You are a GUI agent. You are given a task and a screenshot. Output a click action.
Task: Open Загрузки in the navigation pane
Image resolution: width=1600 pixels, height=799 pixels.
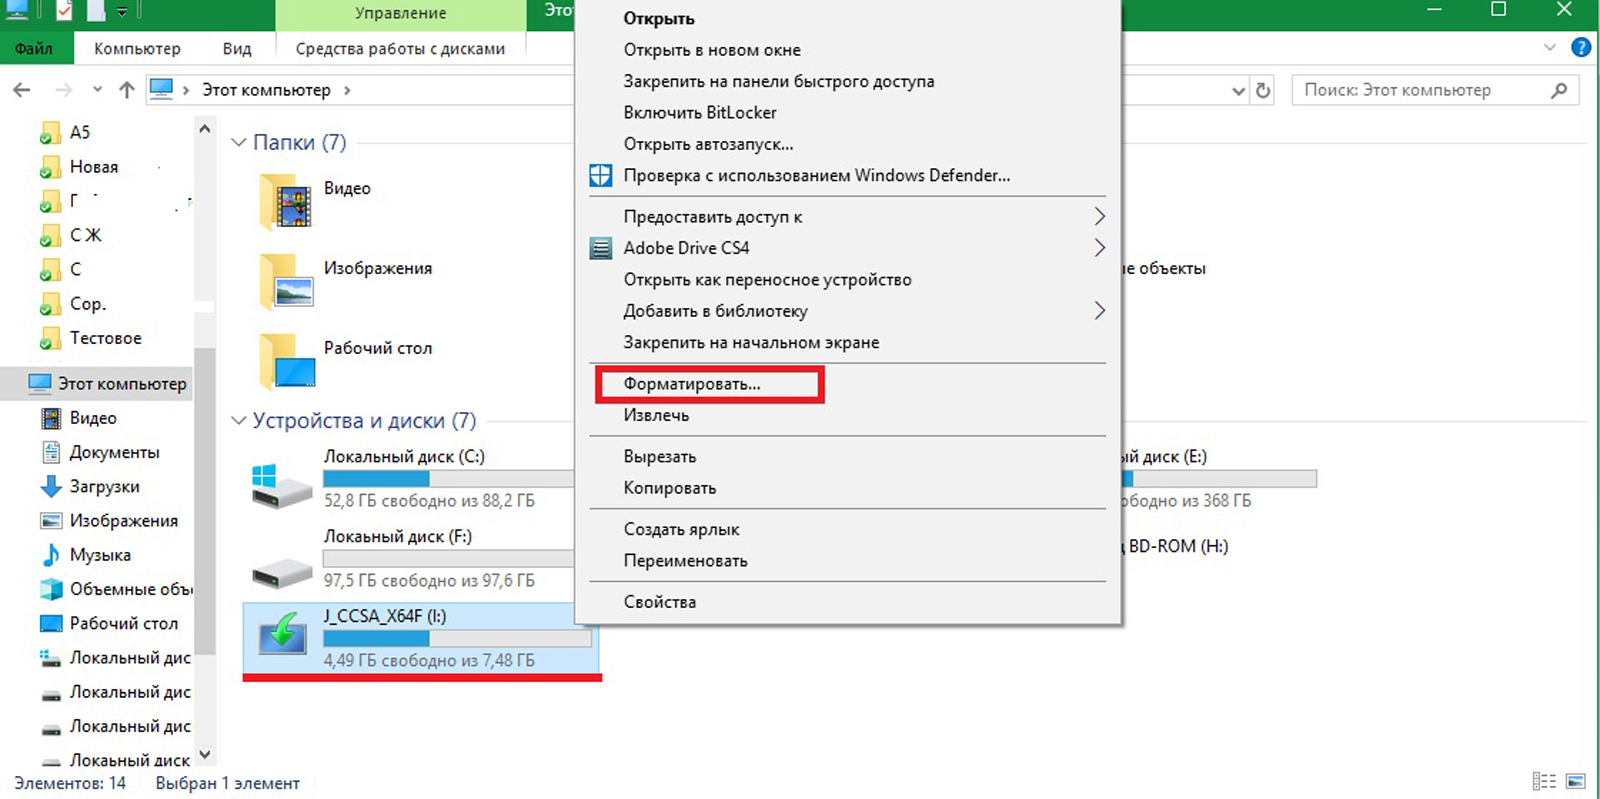point(104,487)
